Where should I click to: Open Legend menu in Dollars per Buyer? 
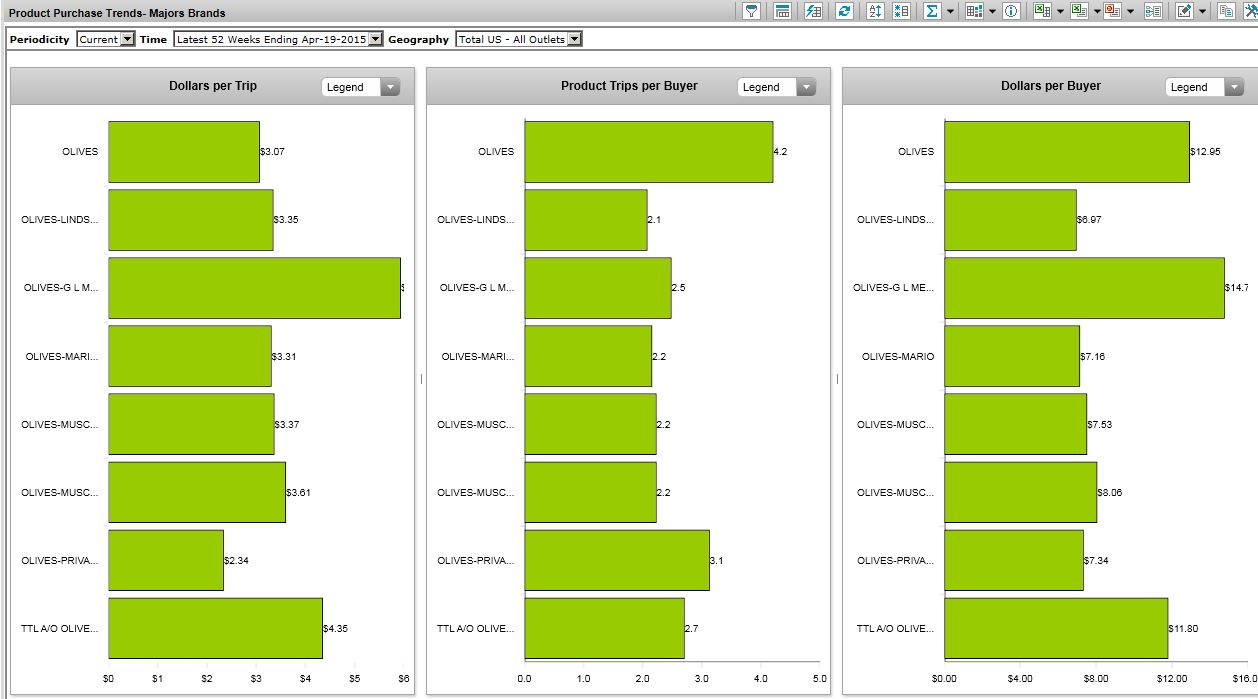1233,87
